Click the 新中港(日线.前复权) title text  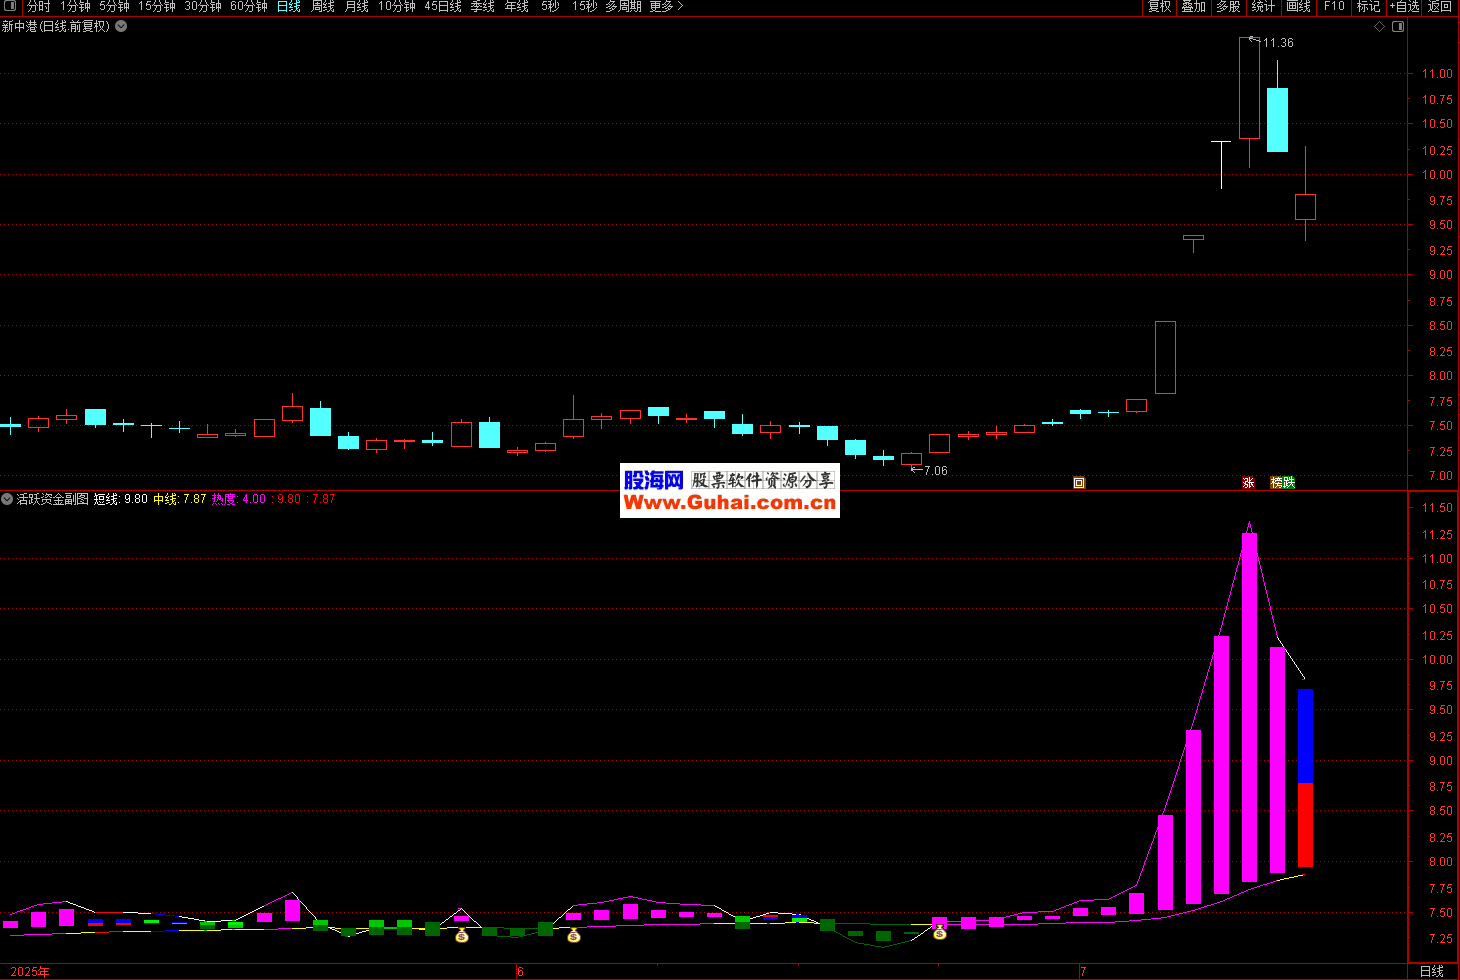[56, 26]
